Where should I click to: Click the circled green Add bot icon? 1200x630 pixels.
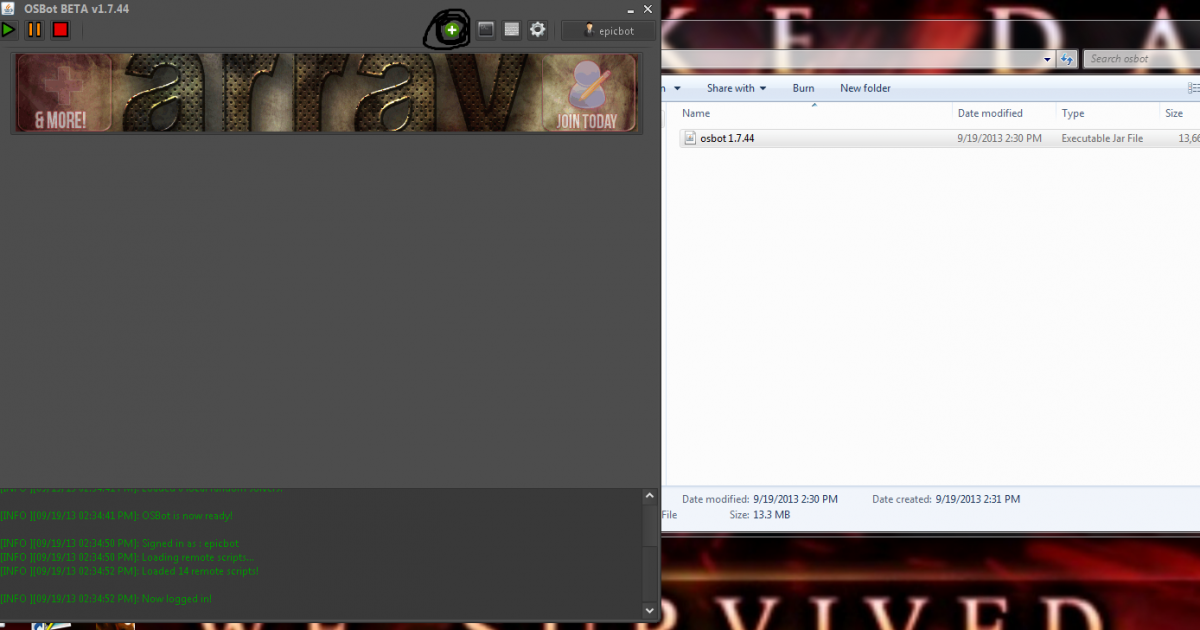[x=452, y=30]
